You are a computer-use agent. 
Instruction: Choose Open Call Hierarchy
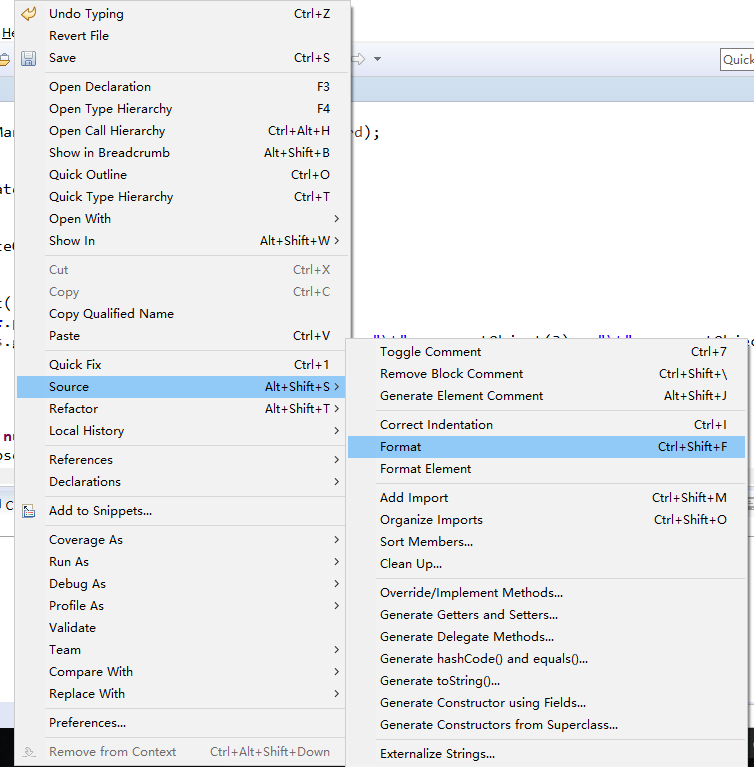tap(182, 131)
